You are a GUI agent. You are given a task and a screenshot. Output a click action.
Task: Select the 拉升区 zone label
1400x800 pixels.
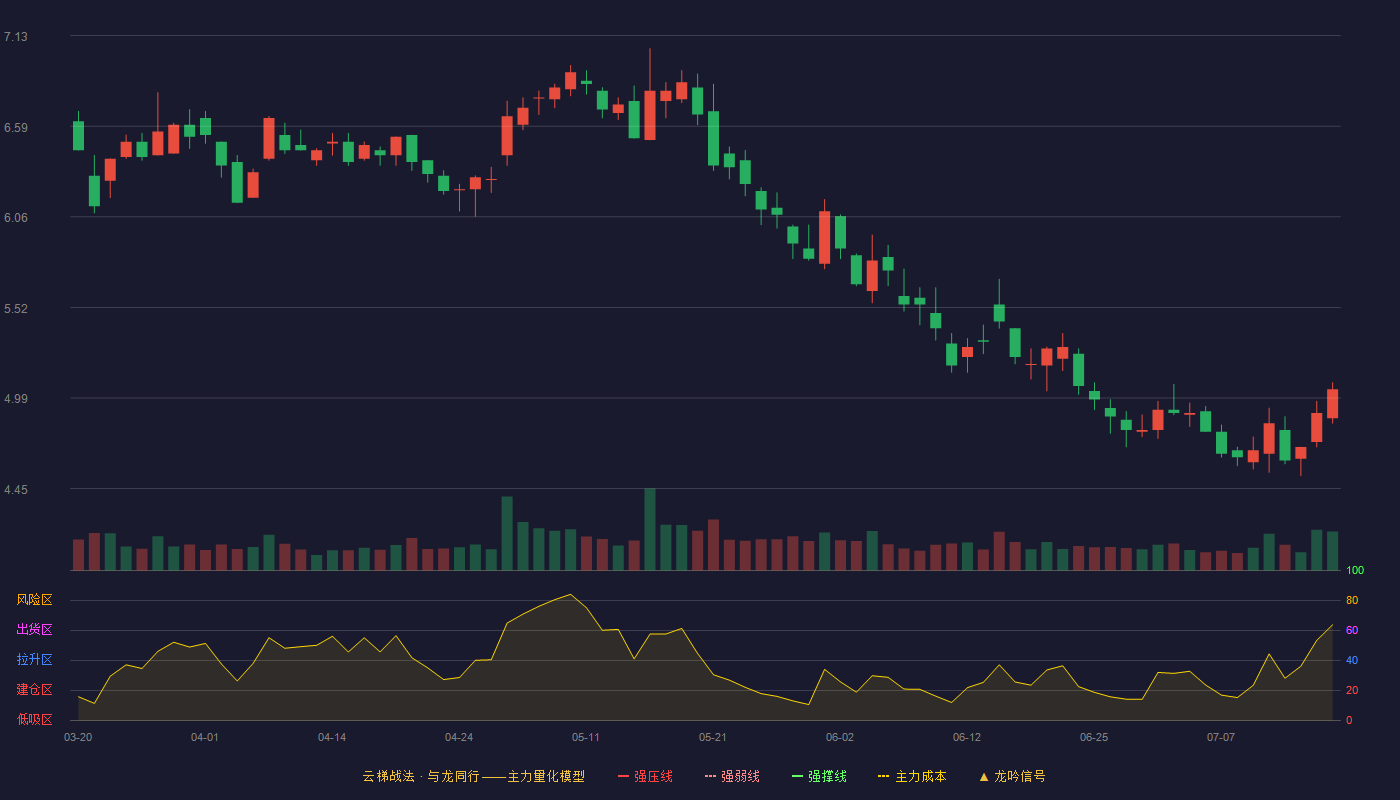[34, 660]
